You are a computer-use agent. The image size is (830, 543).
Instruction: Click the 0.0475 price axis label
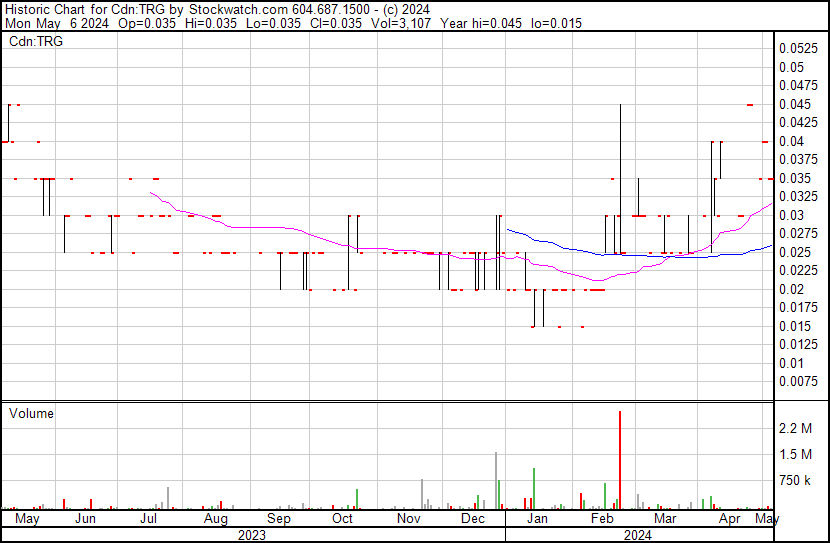[798, 86]
